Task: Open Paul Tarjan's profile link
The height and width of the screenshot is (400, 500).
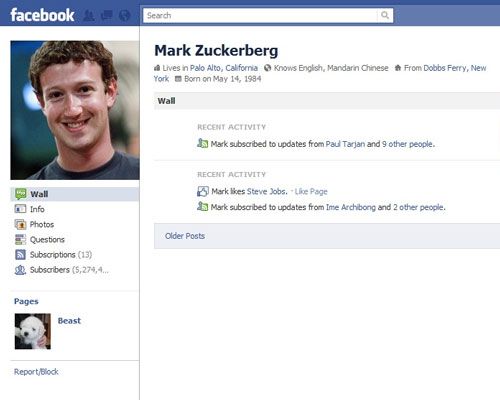Action: (x=345, y=144)
